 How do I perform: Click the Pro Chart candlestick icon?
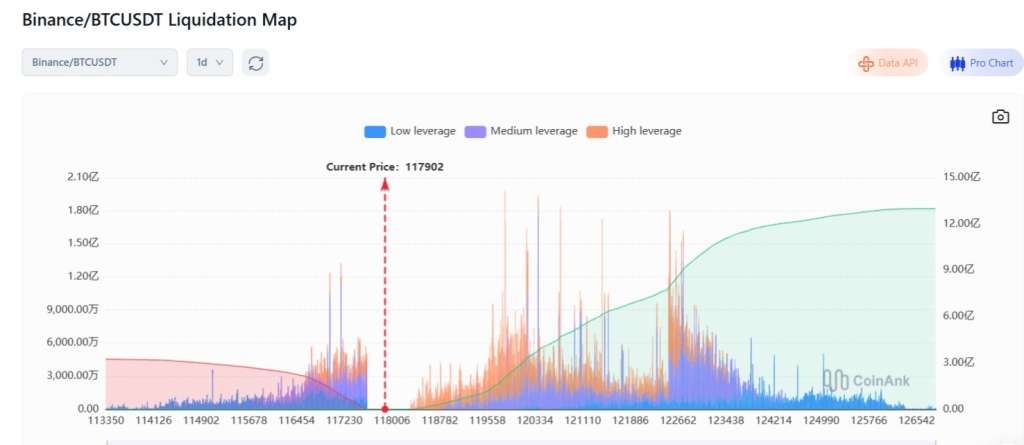pos(957,63)
